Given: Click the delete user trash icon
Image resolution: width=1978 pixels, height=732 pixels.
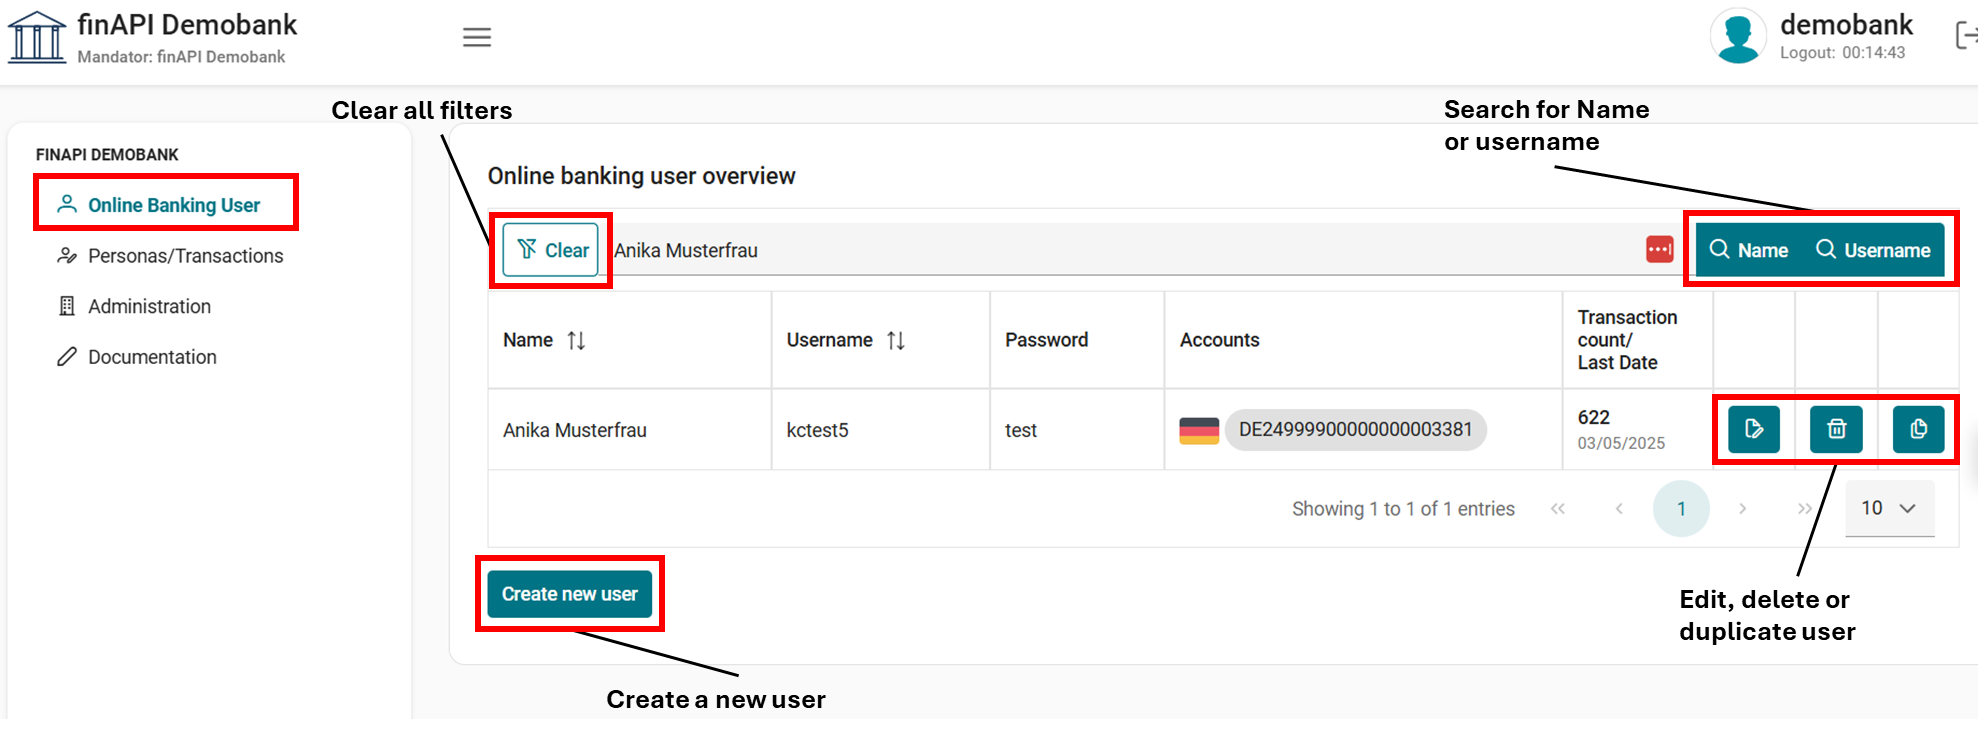Looking at the screenshot, I should (x=1836, y=429).
